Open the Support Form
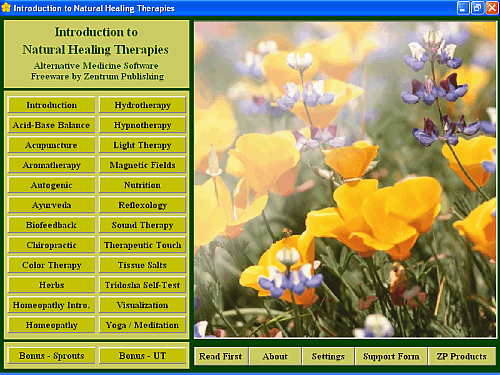Image resolution: width=500 pixels, height=375 pixels. (391, 356)
